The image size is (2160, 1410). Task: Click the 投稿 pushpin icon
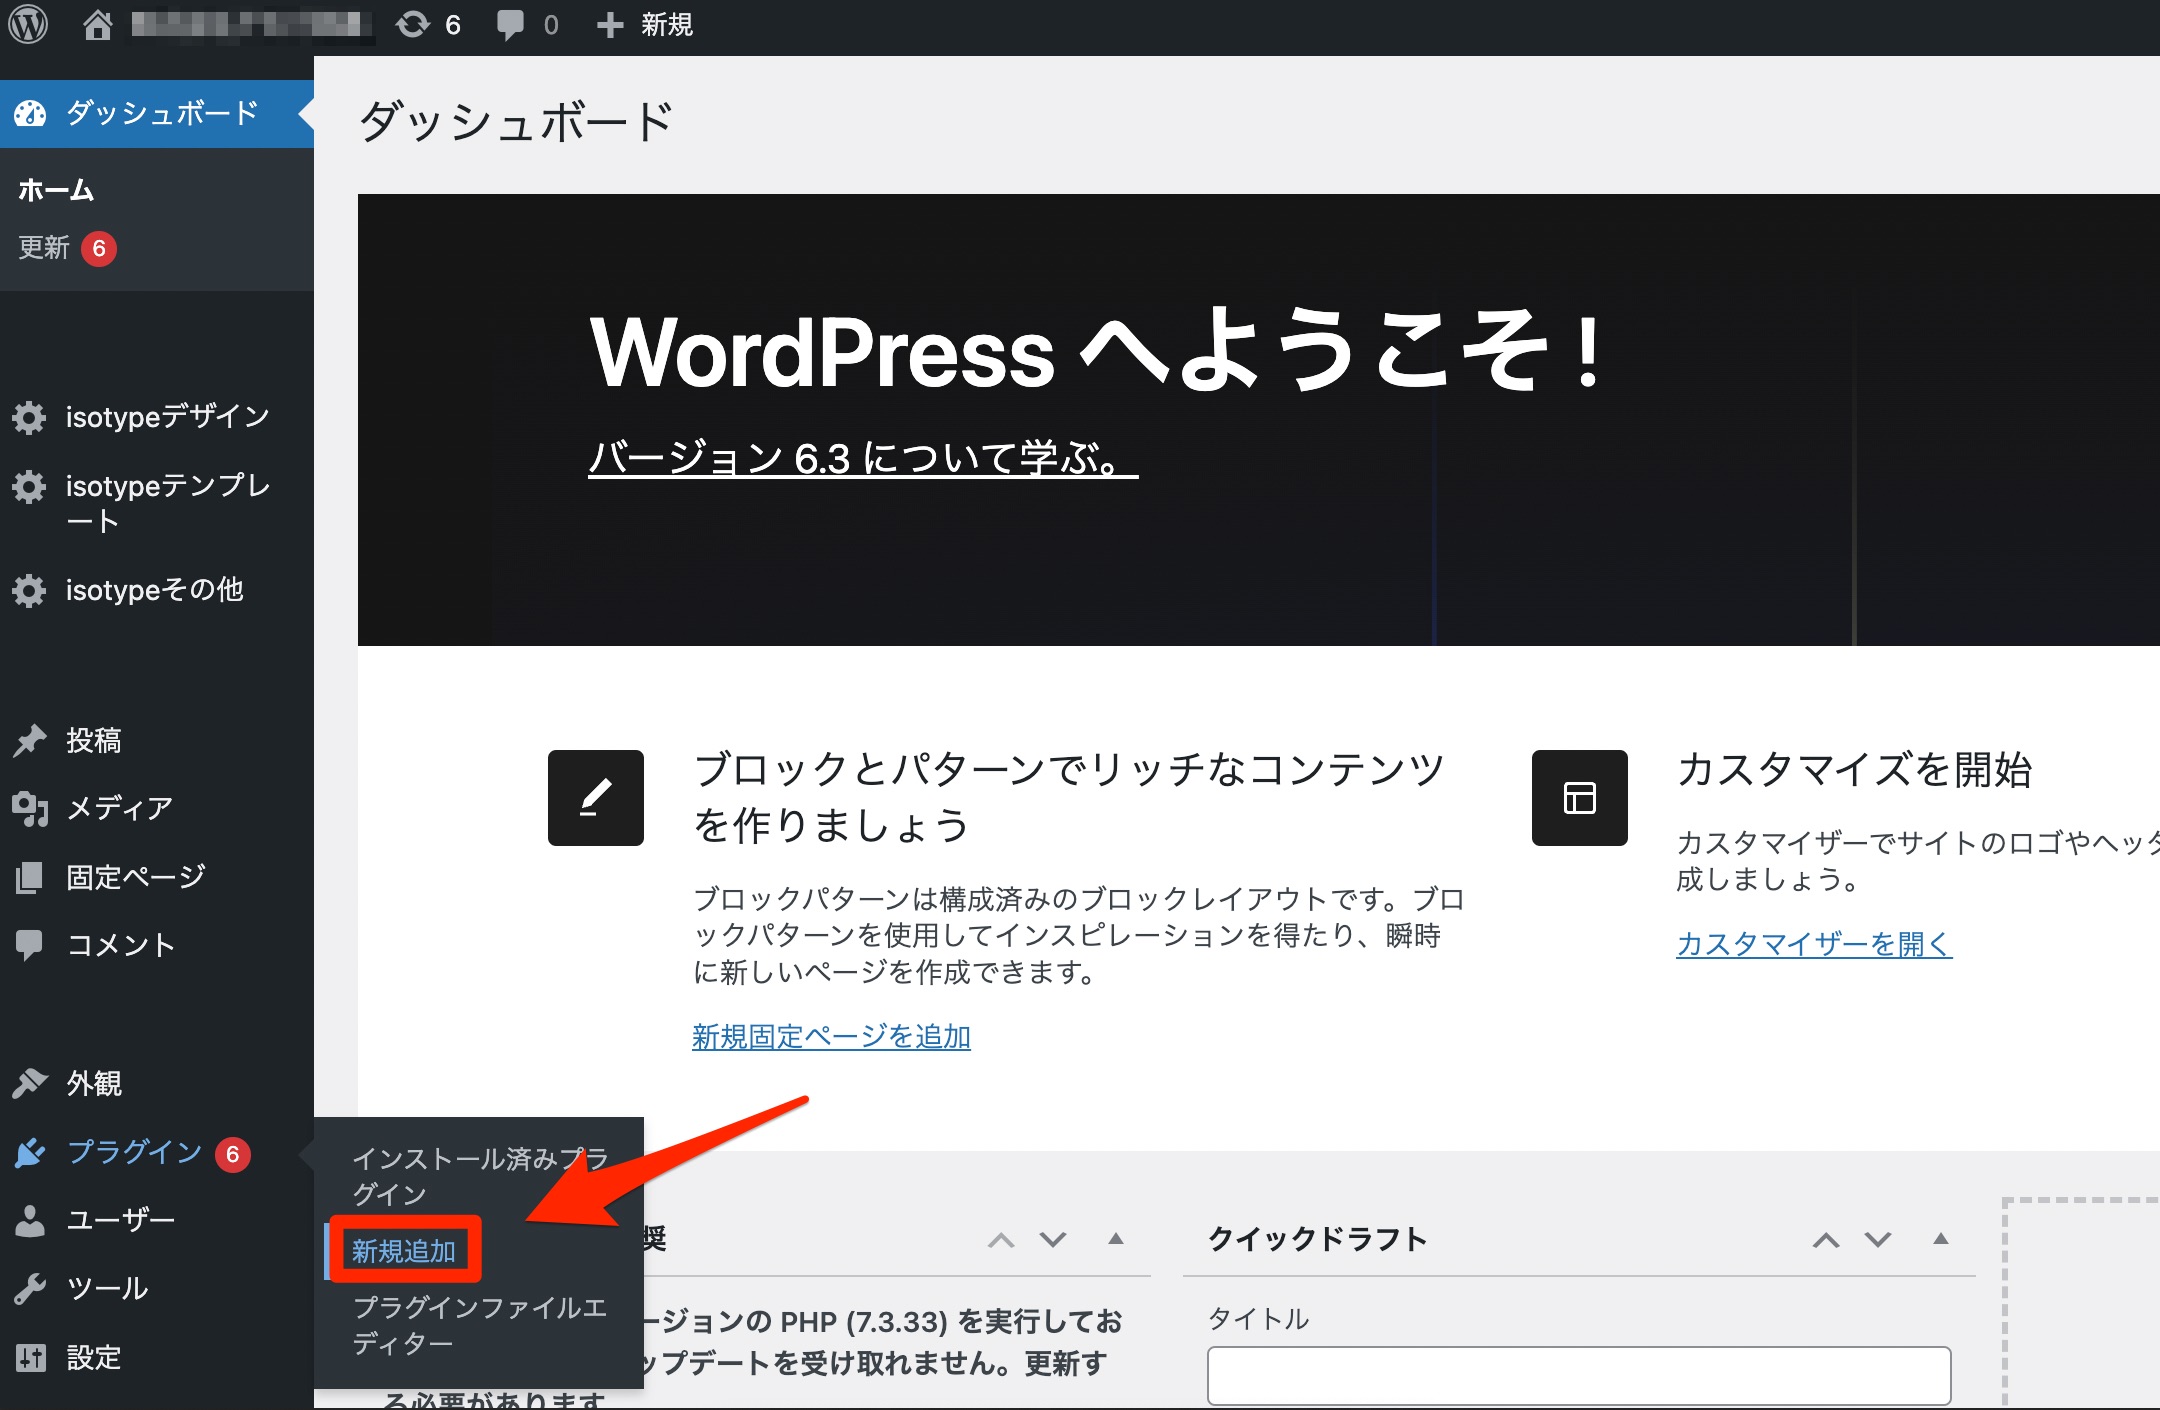(30, 741)
